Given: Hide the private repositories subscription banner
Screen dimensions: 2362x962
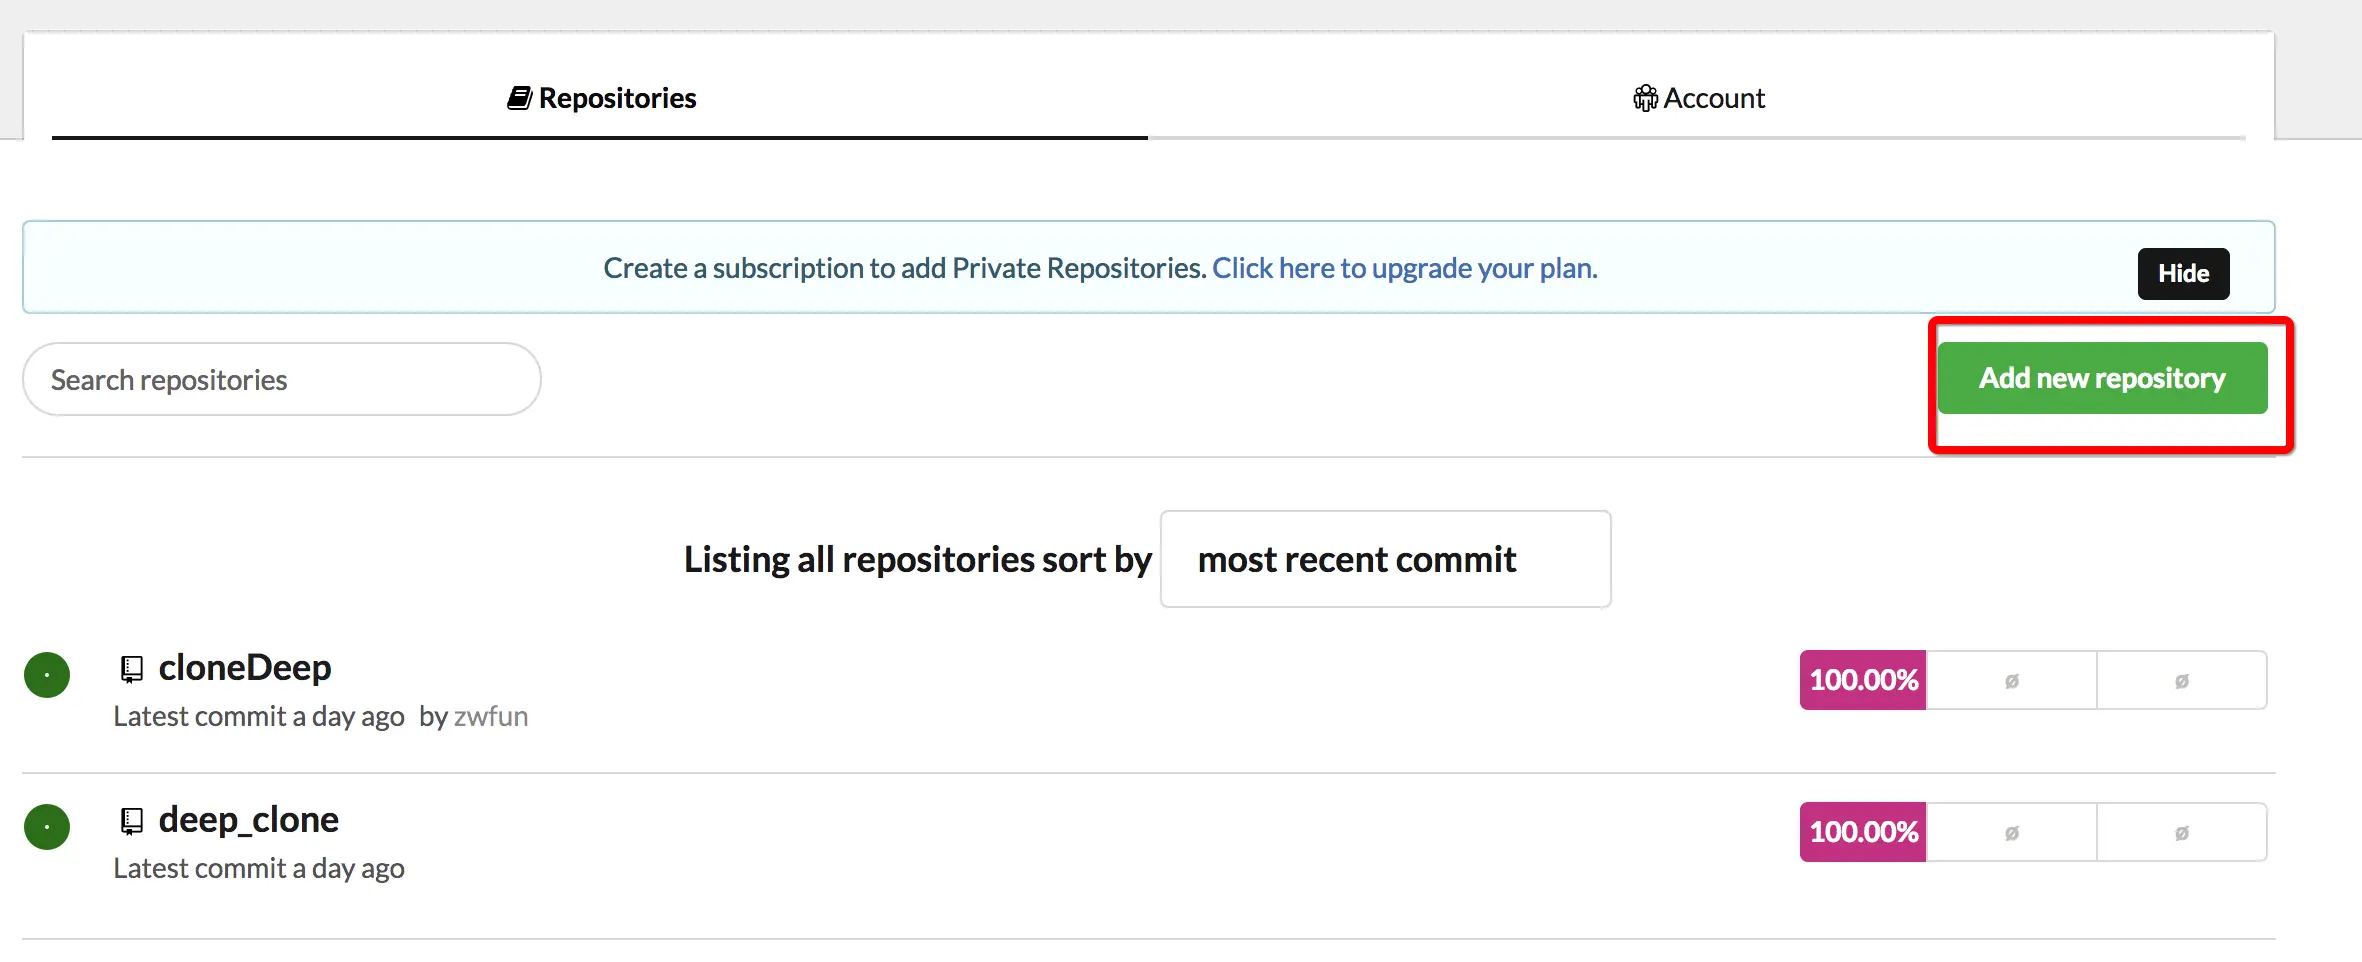Looking at the screenshot, I should [2183, 273].
